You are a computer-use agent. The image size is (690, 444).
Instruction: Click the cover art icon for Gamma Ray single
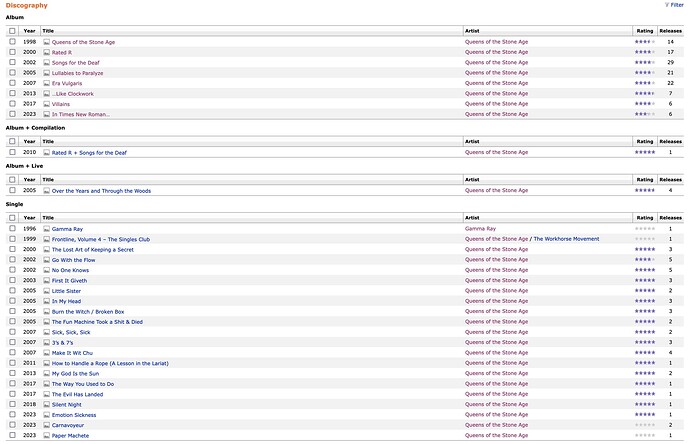point(47,229)
